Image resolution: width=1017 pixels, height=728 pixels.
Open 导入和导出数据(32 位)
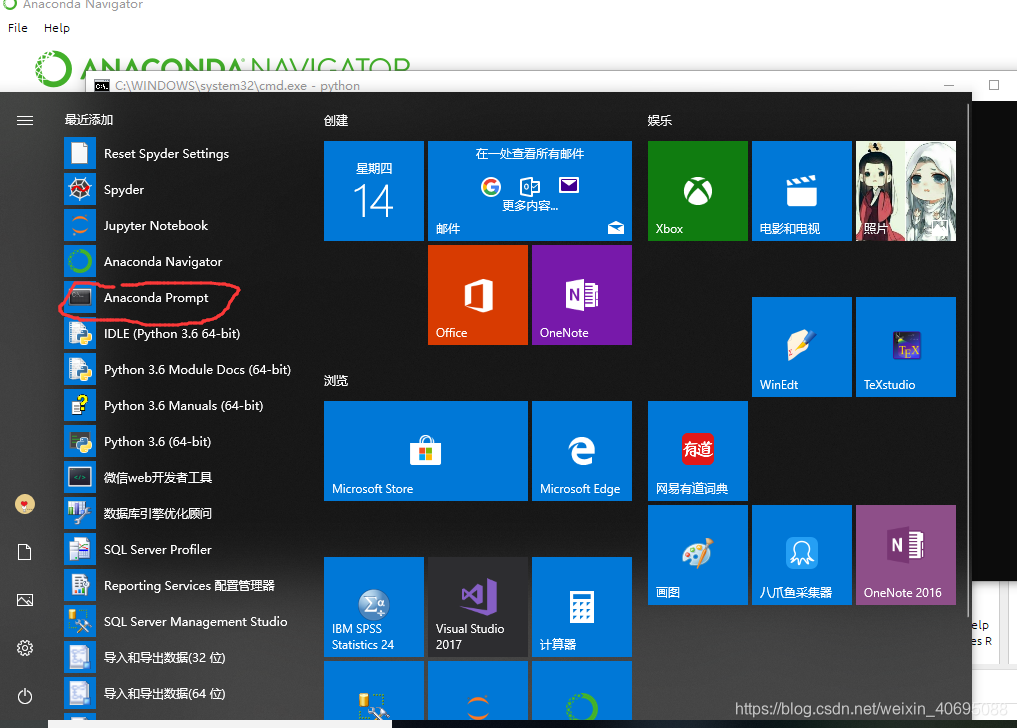(178, 658)
